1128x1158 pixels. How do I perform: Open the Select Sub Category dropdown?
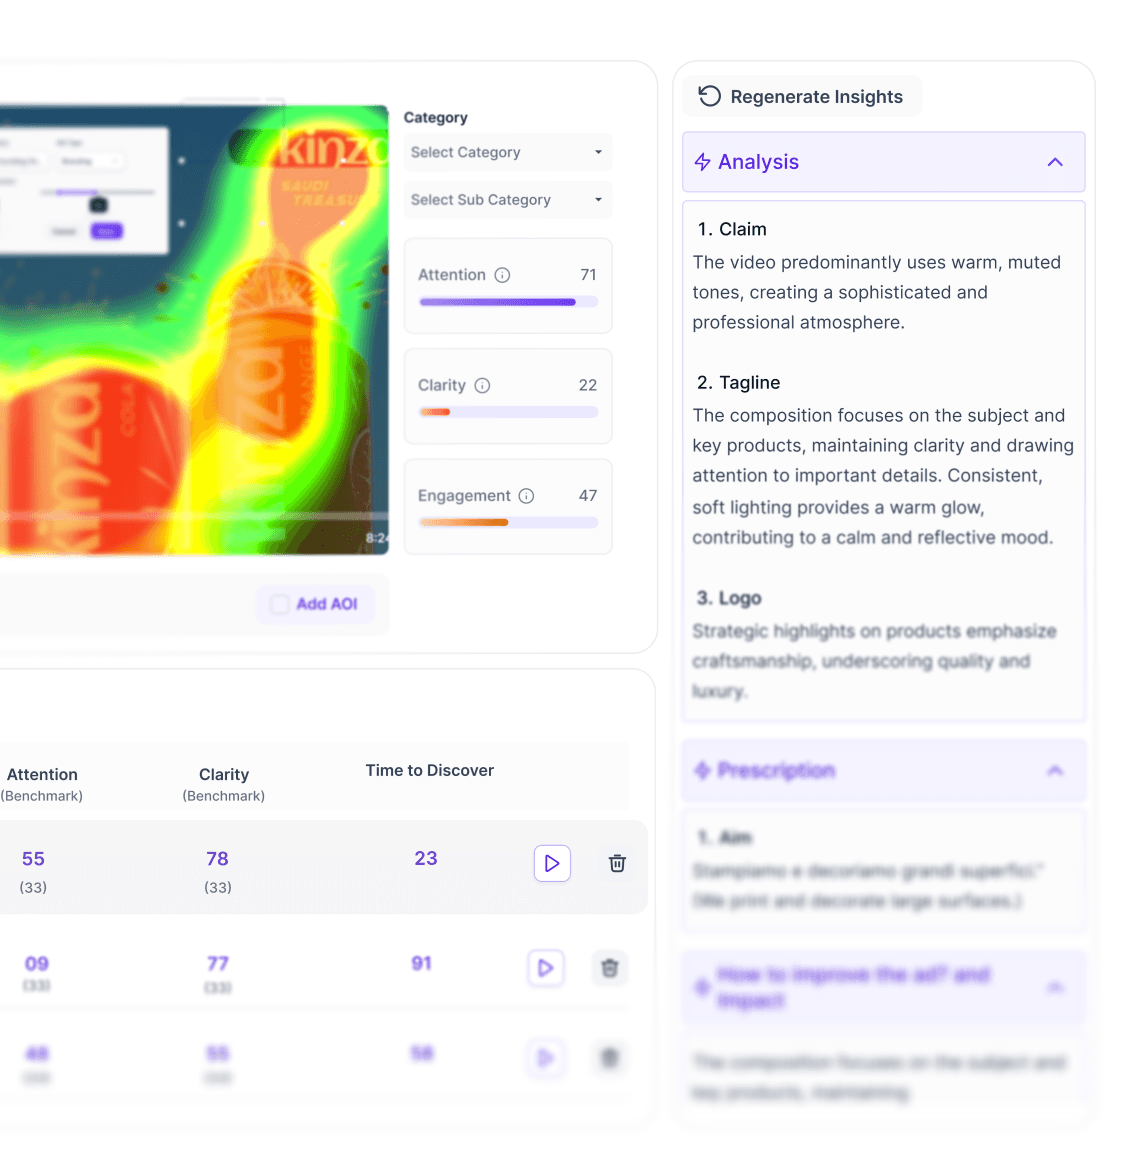[x=507, y=199]
